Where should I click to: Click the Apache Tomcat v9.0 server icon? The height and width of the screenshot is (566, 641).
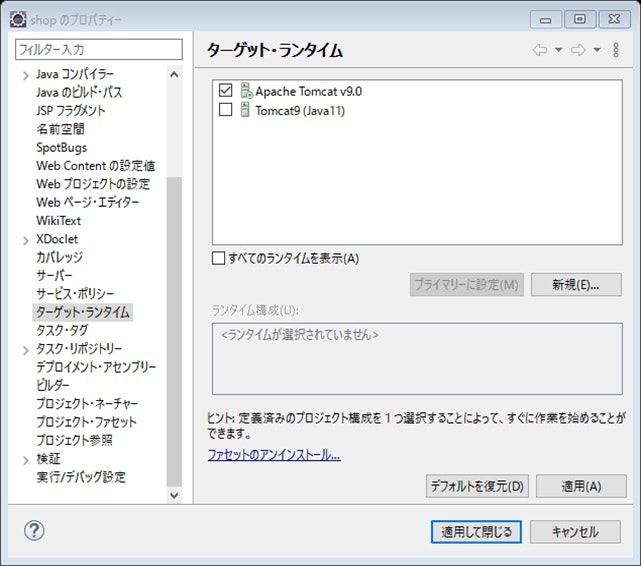(x=246, y=91)
